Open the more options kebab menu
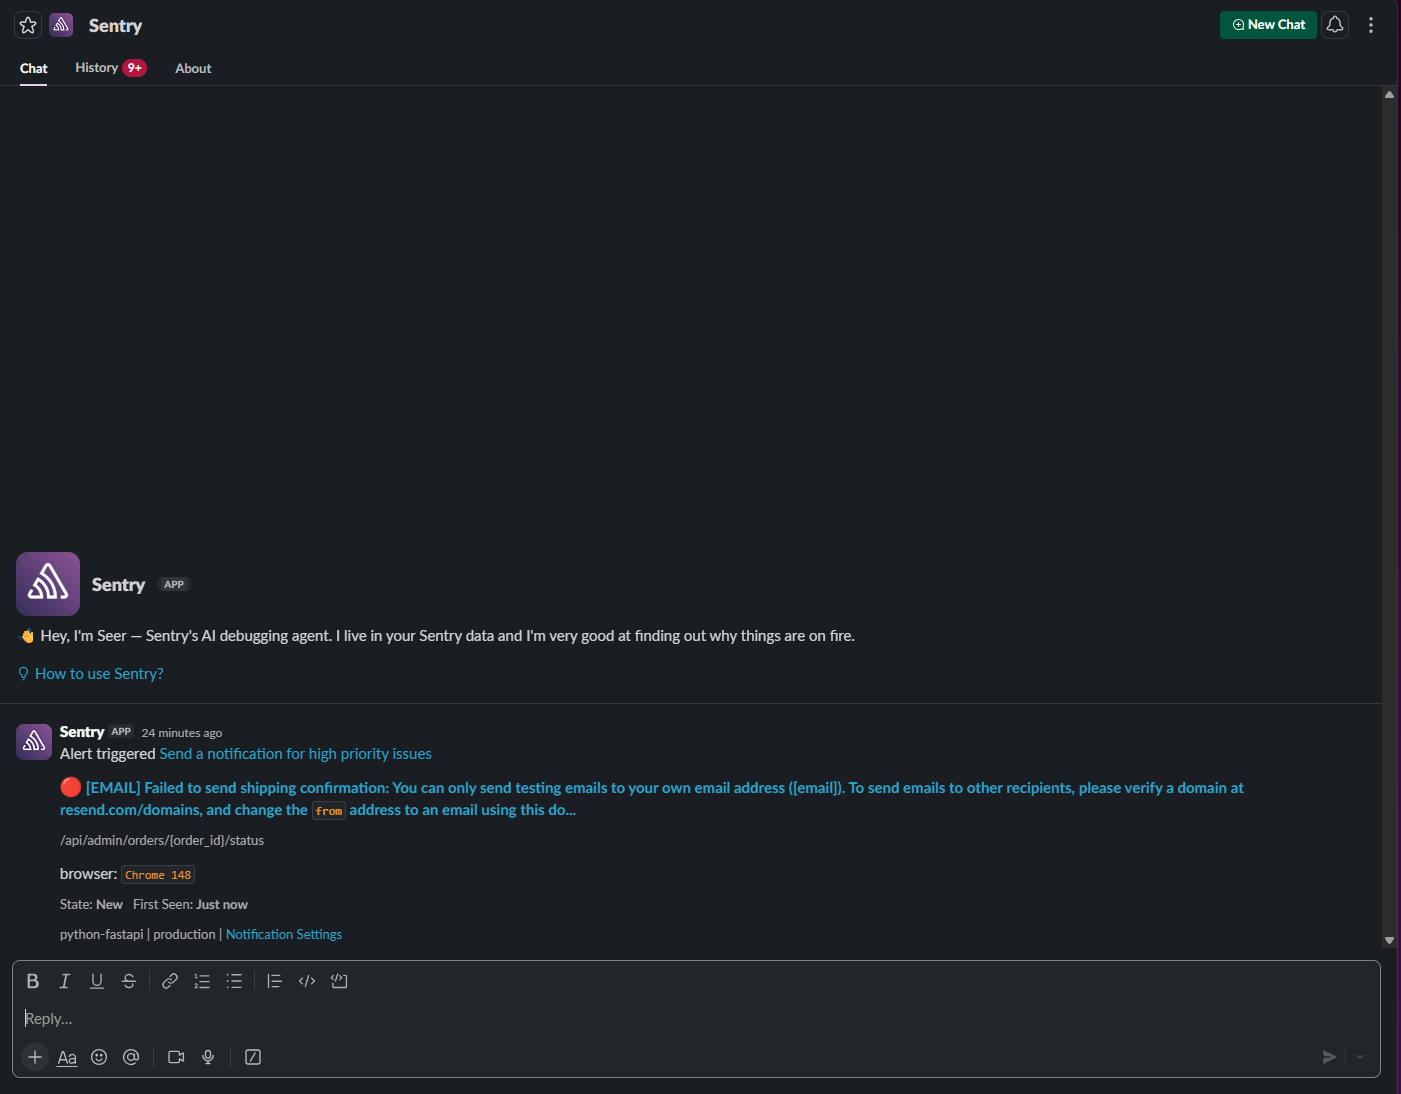Screen dimensions: 1401x1094 1371,25
